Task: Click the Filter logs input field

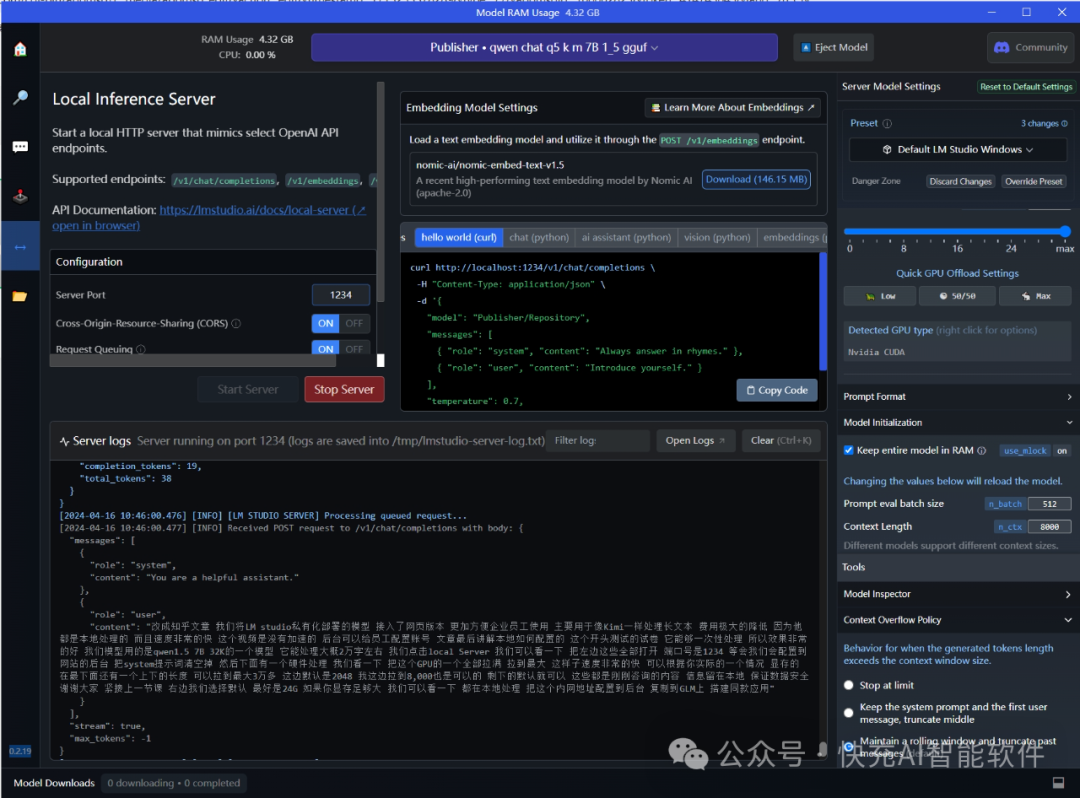Action: (598, 441)
